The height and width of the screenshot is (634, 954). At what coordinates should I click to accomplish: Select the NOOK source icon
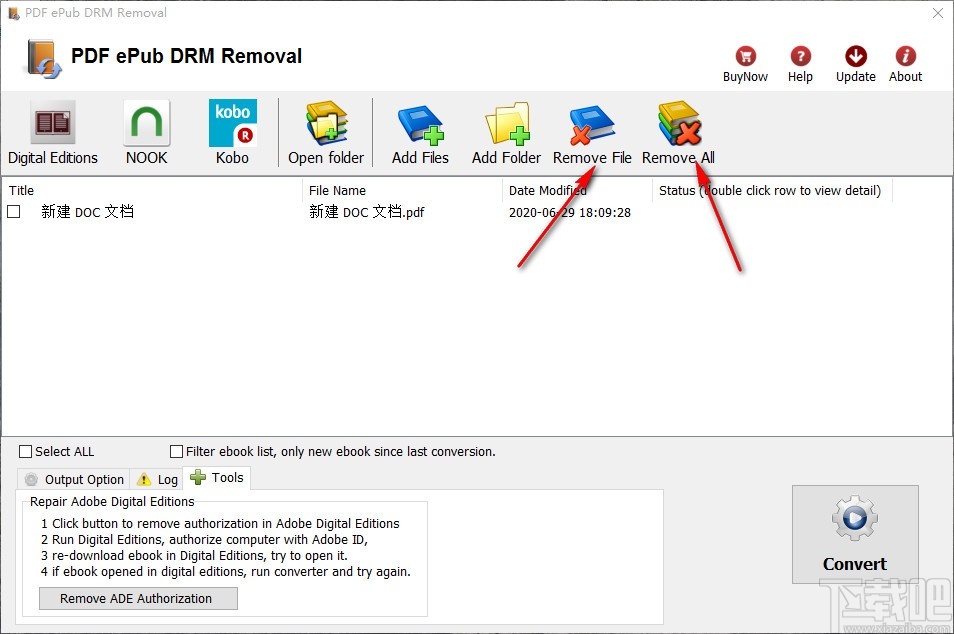[x=147, y=133]
